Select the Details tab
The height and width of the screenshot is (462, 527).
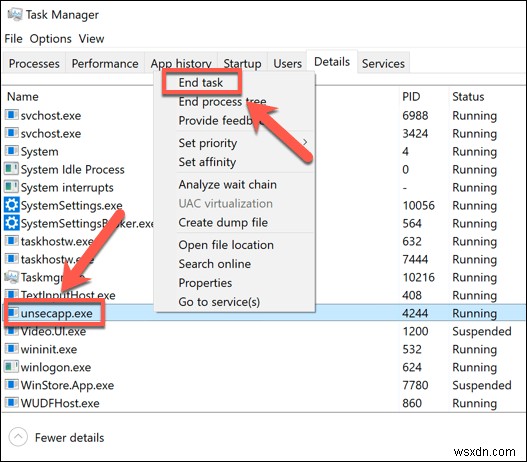[332, 61]
